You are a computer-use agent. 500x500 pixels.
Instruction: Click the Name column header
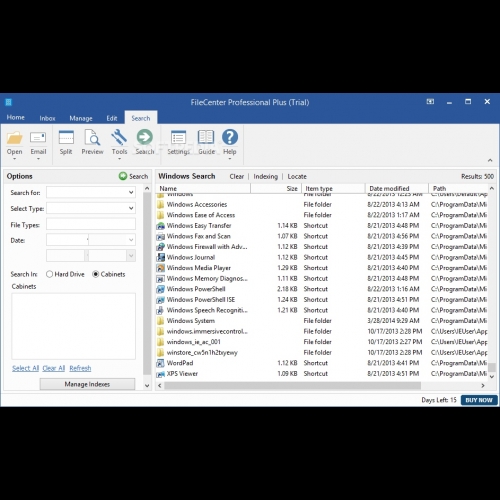point(203,188)
